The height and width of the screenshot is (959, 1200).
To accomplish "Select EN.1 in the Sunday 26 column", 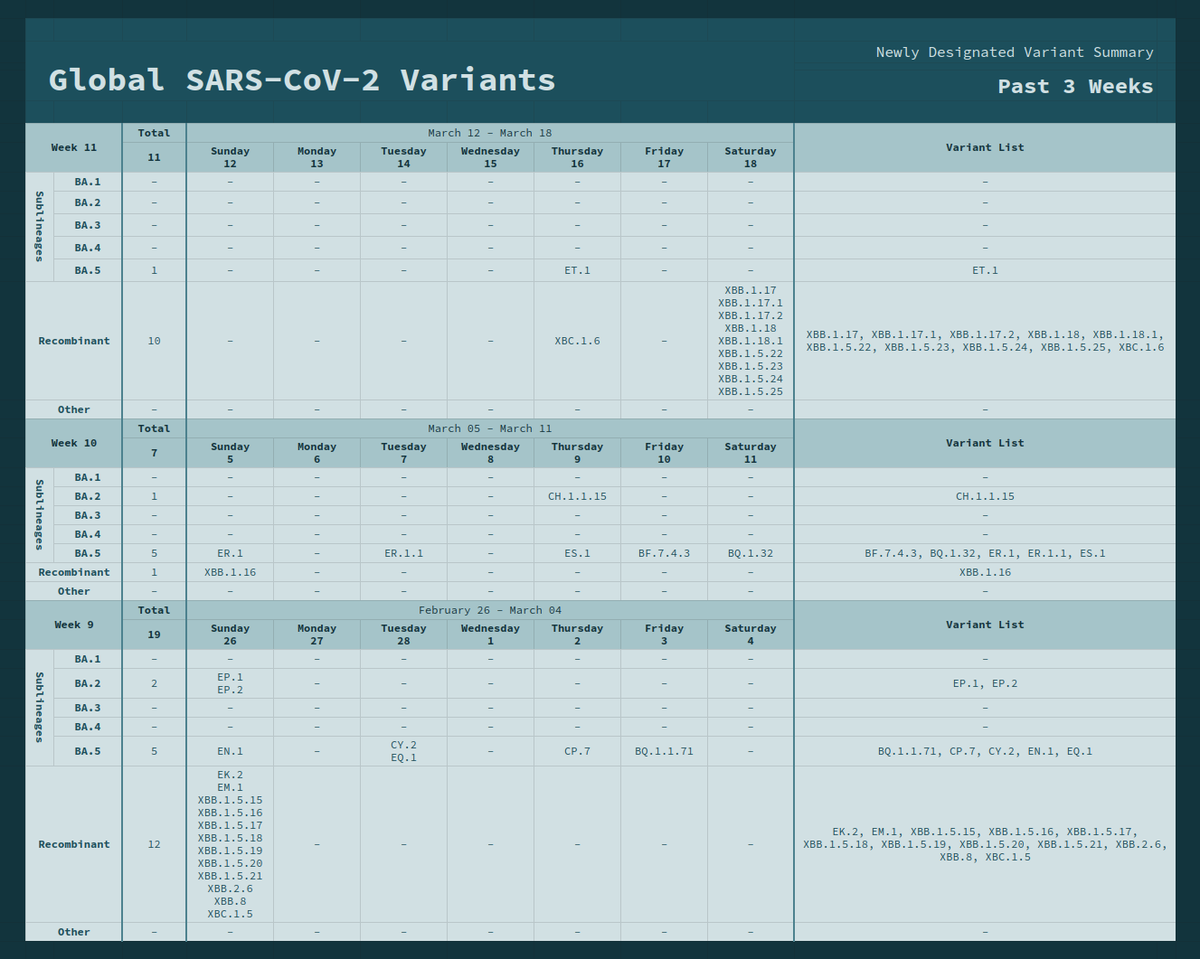I will click(230, 751).
